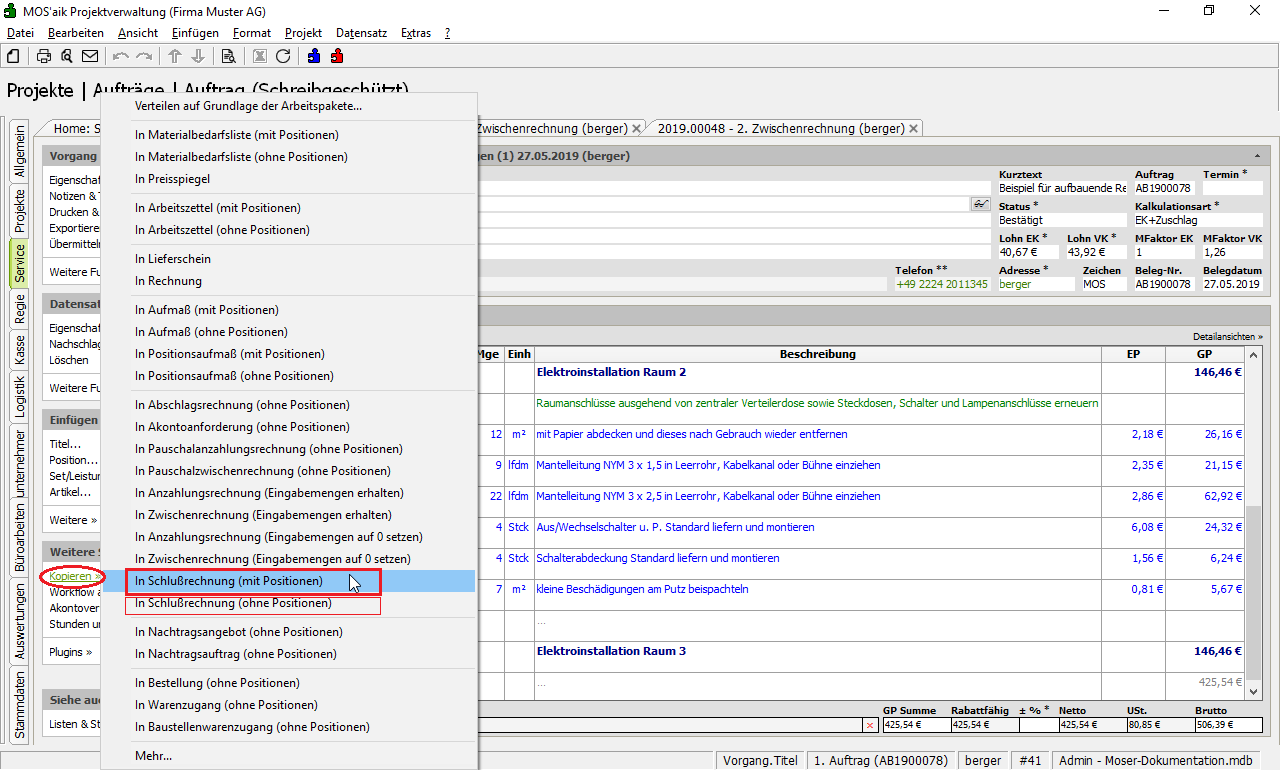Open the Datensatz menu
The image size is (1280, 770).
click(361, 33)
